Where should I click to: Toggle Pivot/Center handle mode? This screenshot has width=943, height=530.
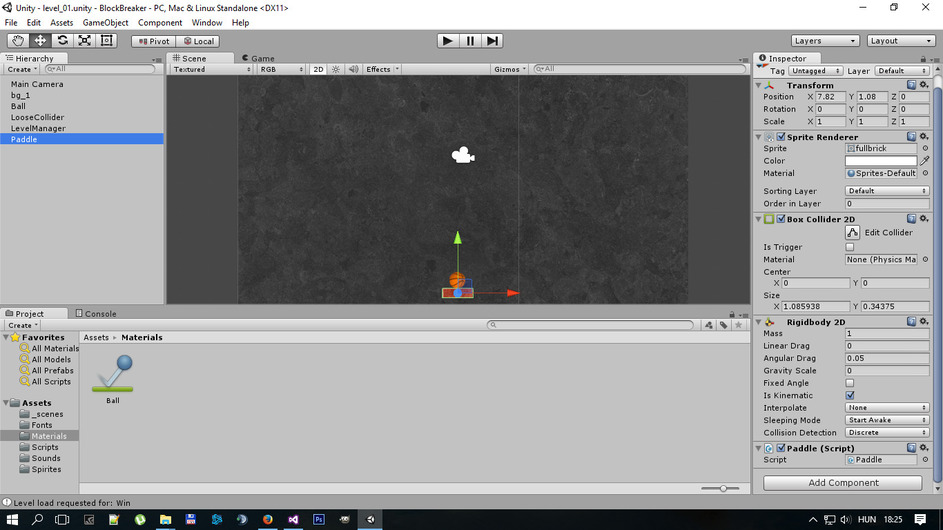[x=153, y=41]
